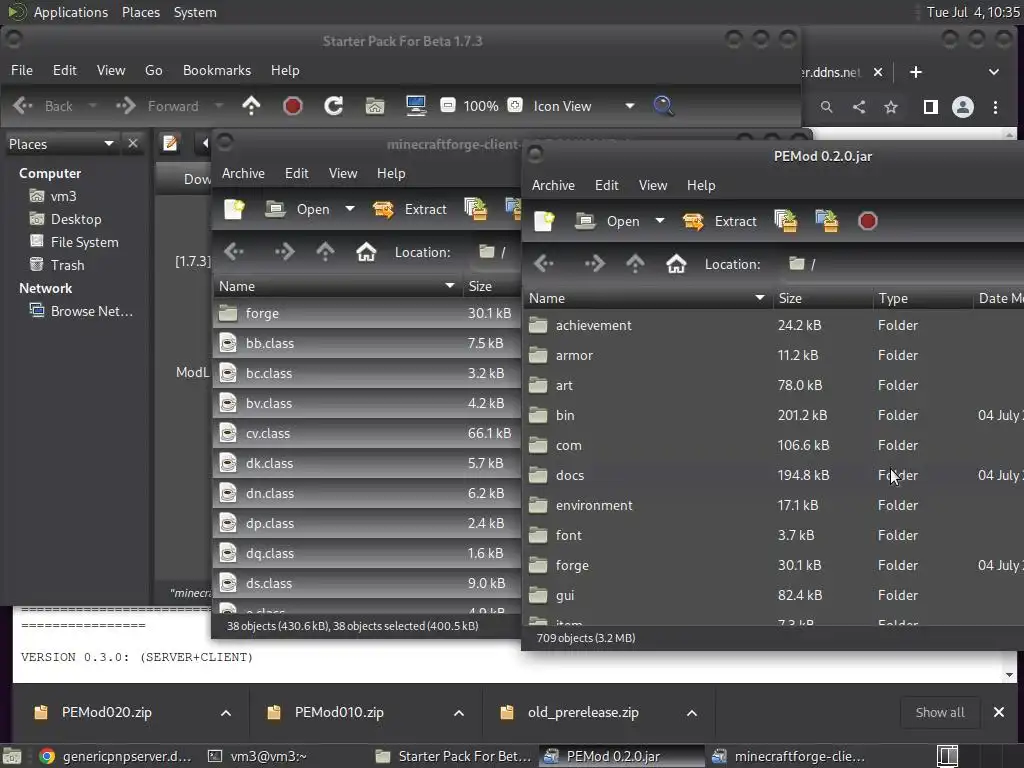The height and width of the screenshot is (768, 1024).
Task: Click the edit location pencil icon in file manager
Action: pos(170,143)
